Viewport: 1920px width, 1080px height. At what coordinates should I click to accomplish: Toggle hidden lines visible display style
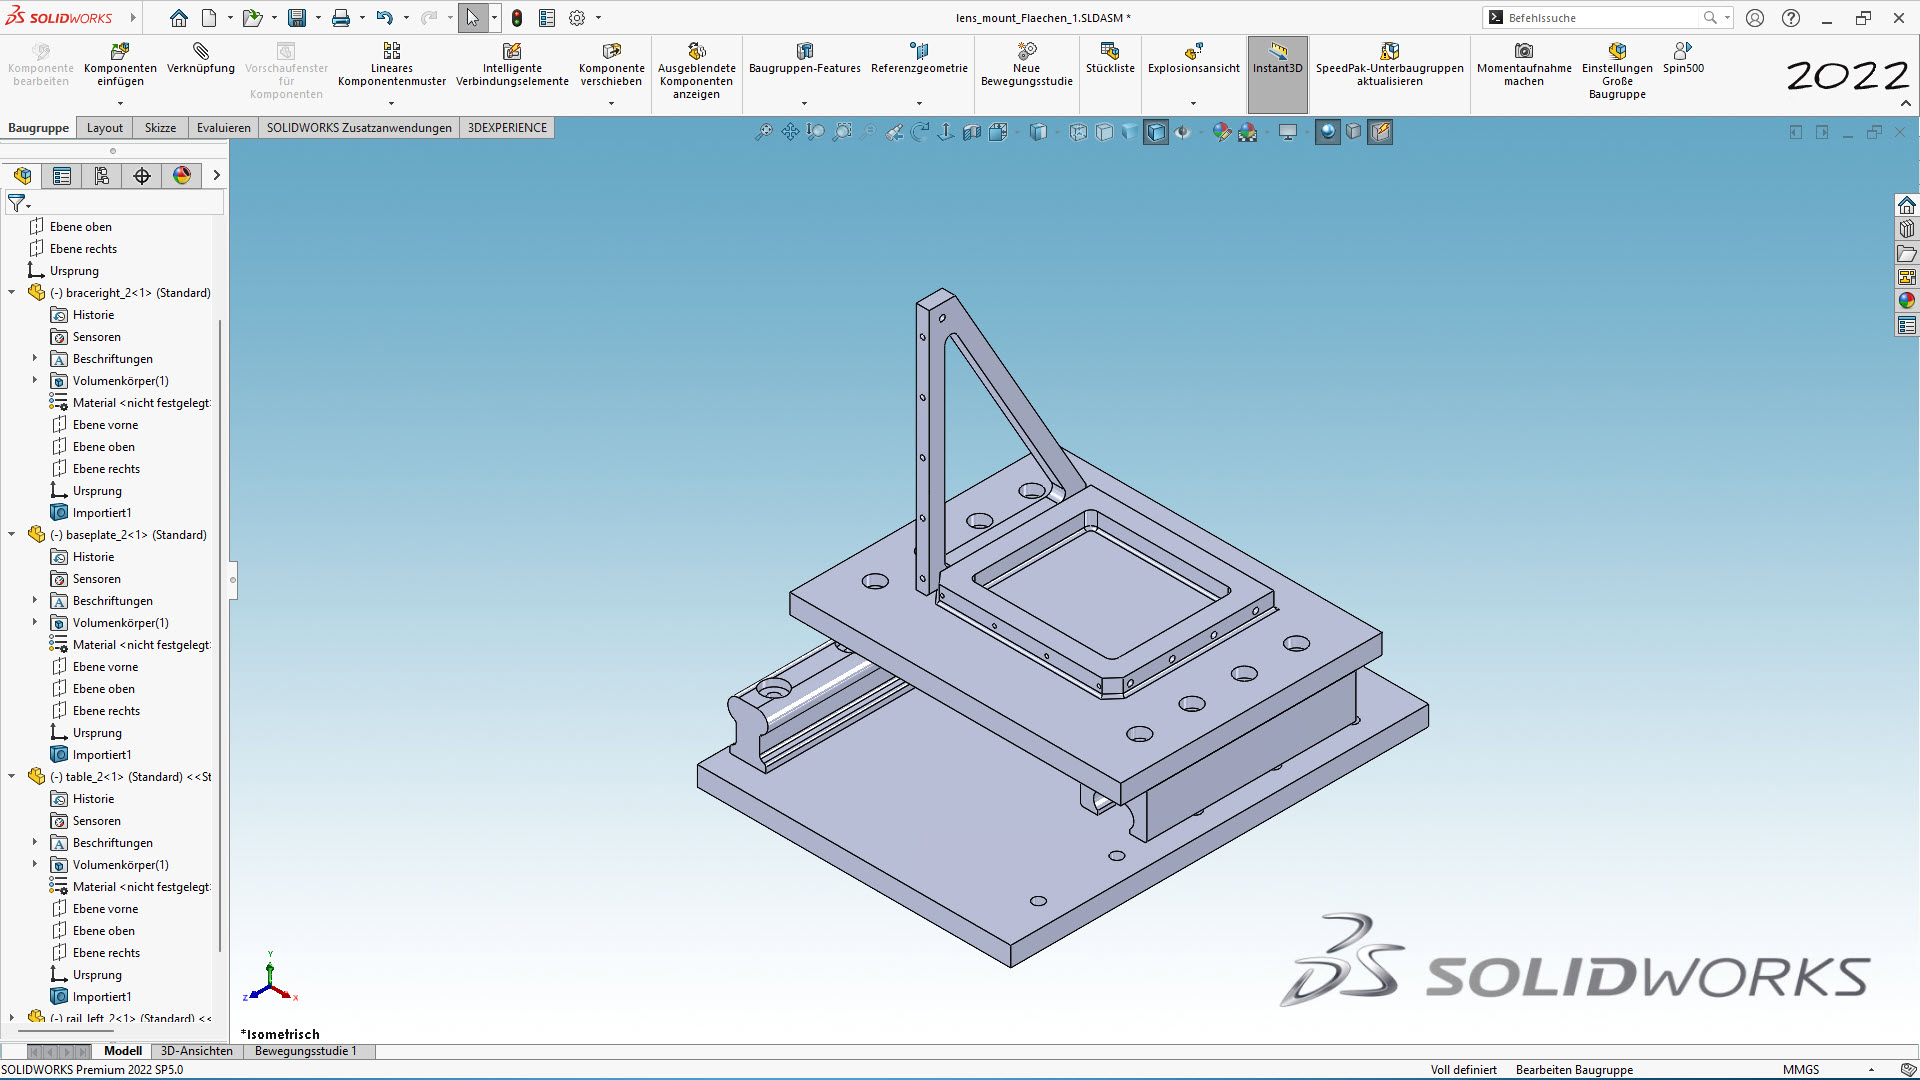(1078, 132)
